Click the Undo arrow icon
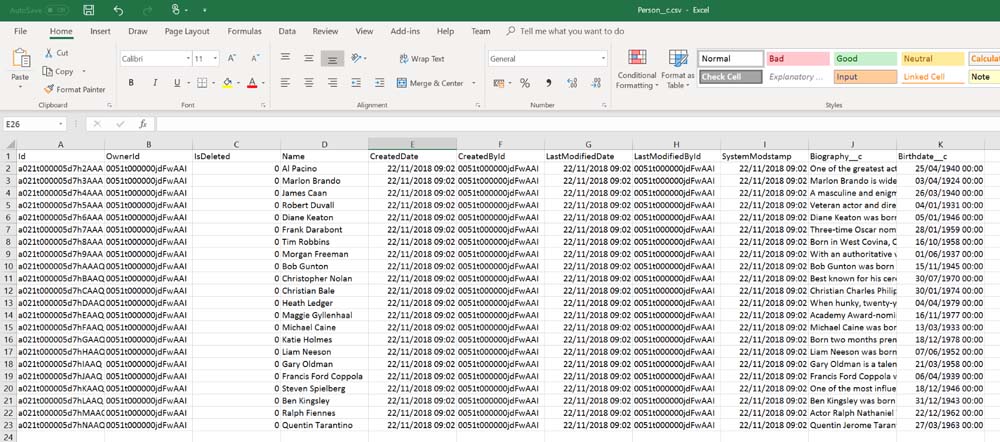This screenshot has height=442, width=1000. click(x=119, y=10)
